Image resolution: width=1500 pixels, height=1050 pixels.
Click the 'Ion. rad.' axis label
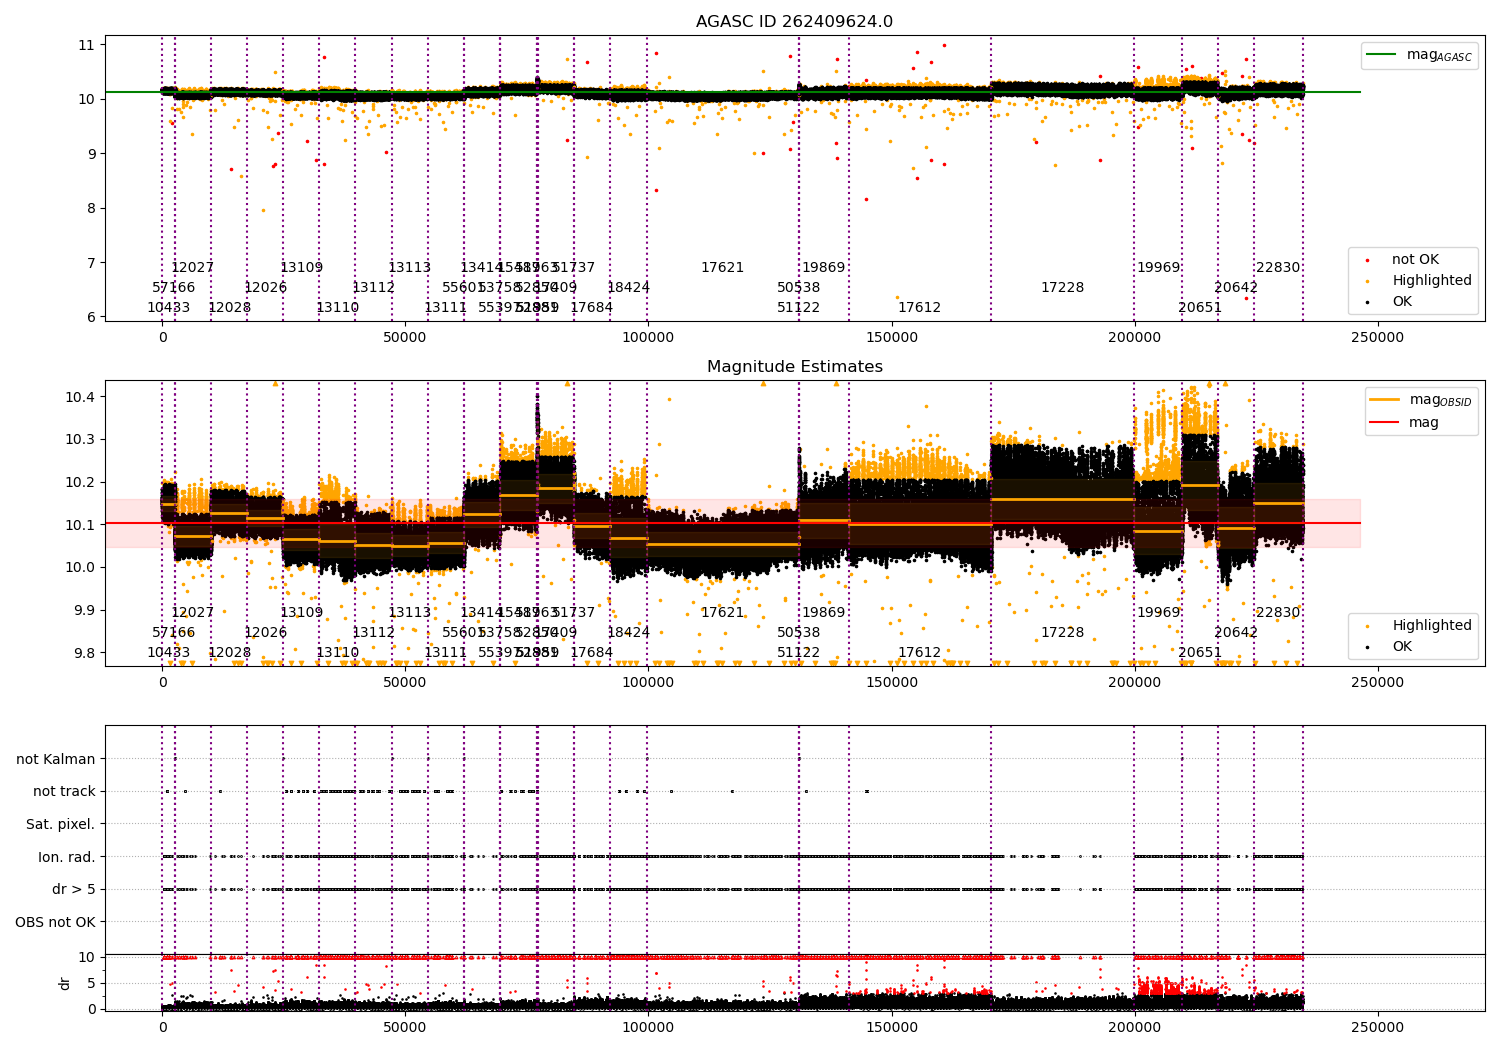click(x=67, y=857)
